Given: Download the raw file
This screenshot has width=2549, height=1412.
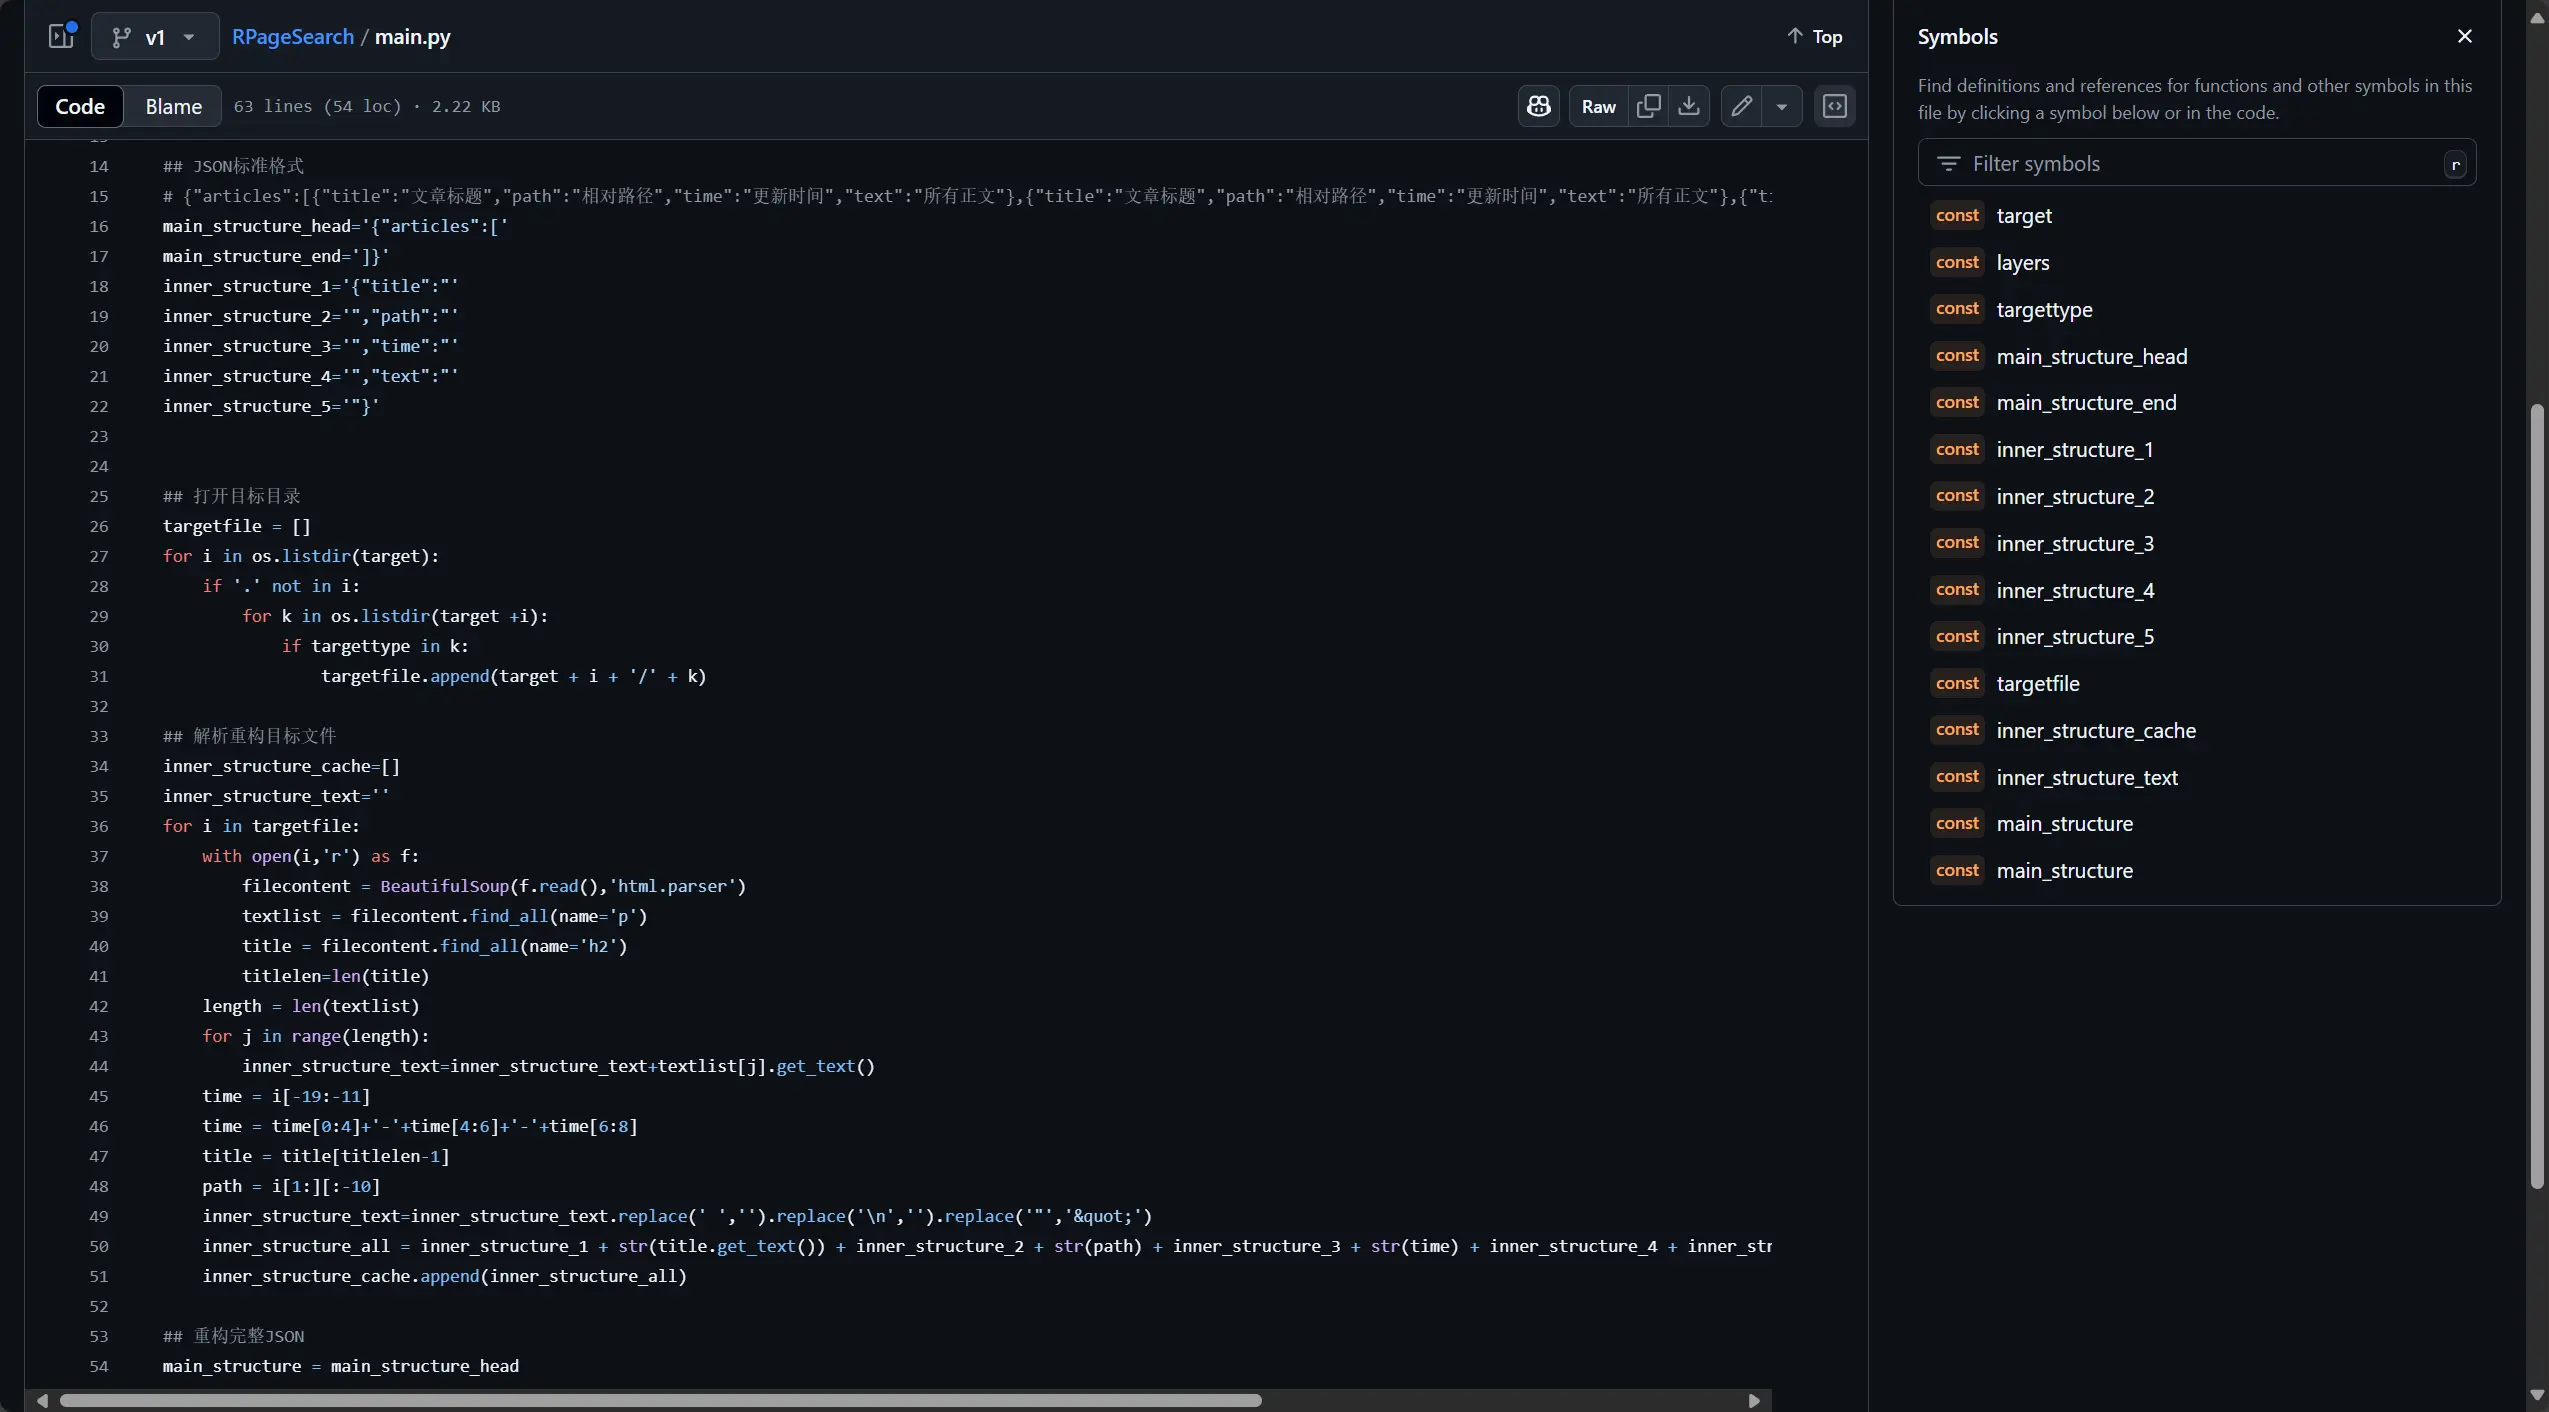Looking at the screenshot, I should (1689, 106).
